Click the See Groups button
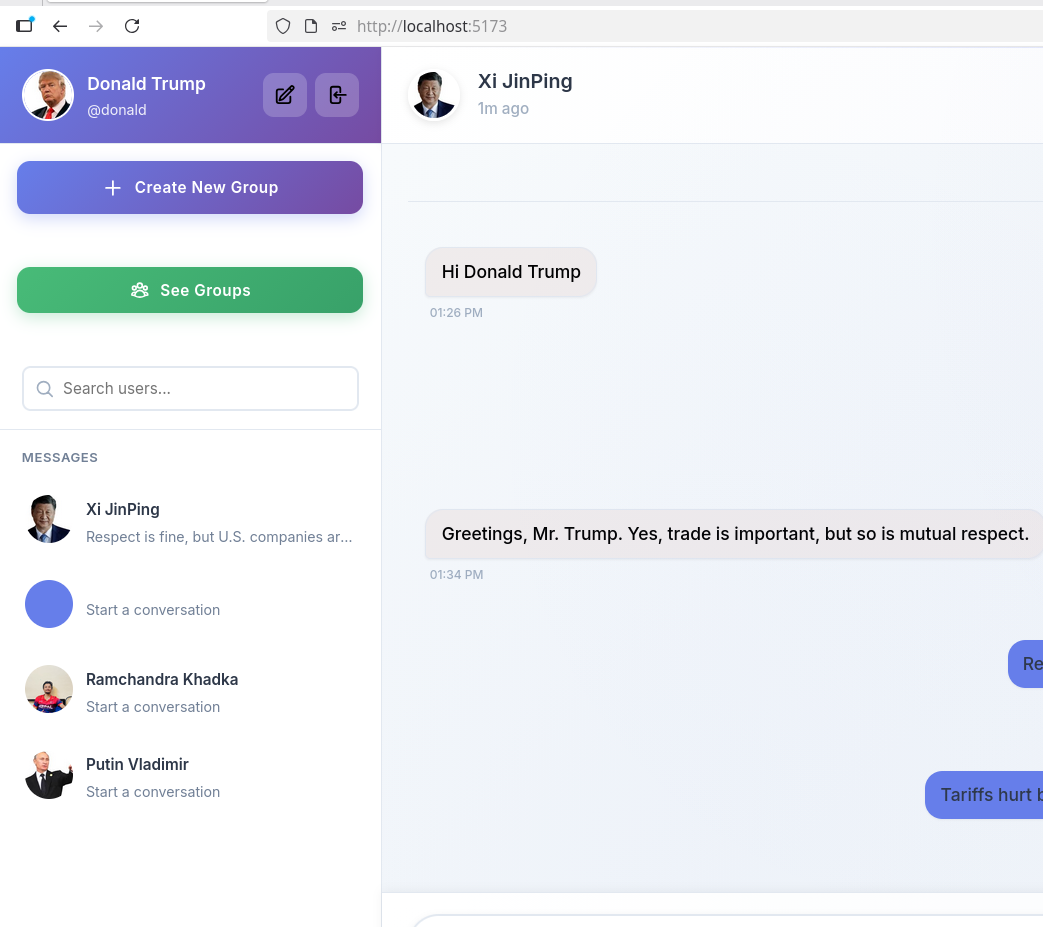This screenshot has width=1043, height=927. pos(189,290)
